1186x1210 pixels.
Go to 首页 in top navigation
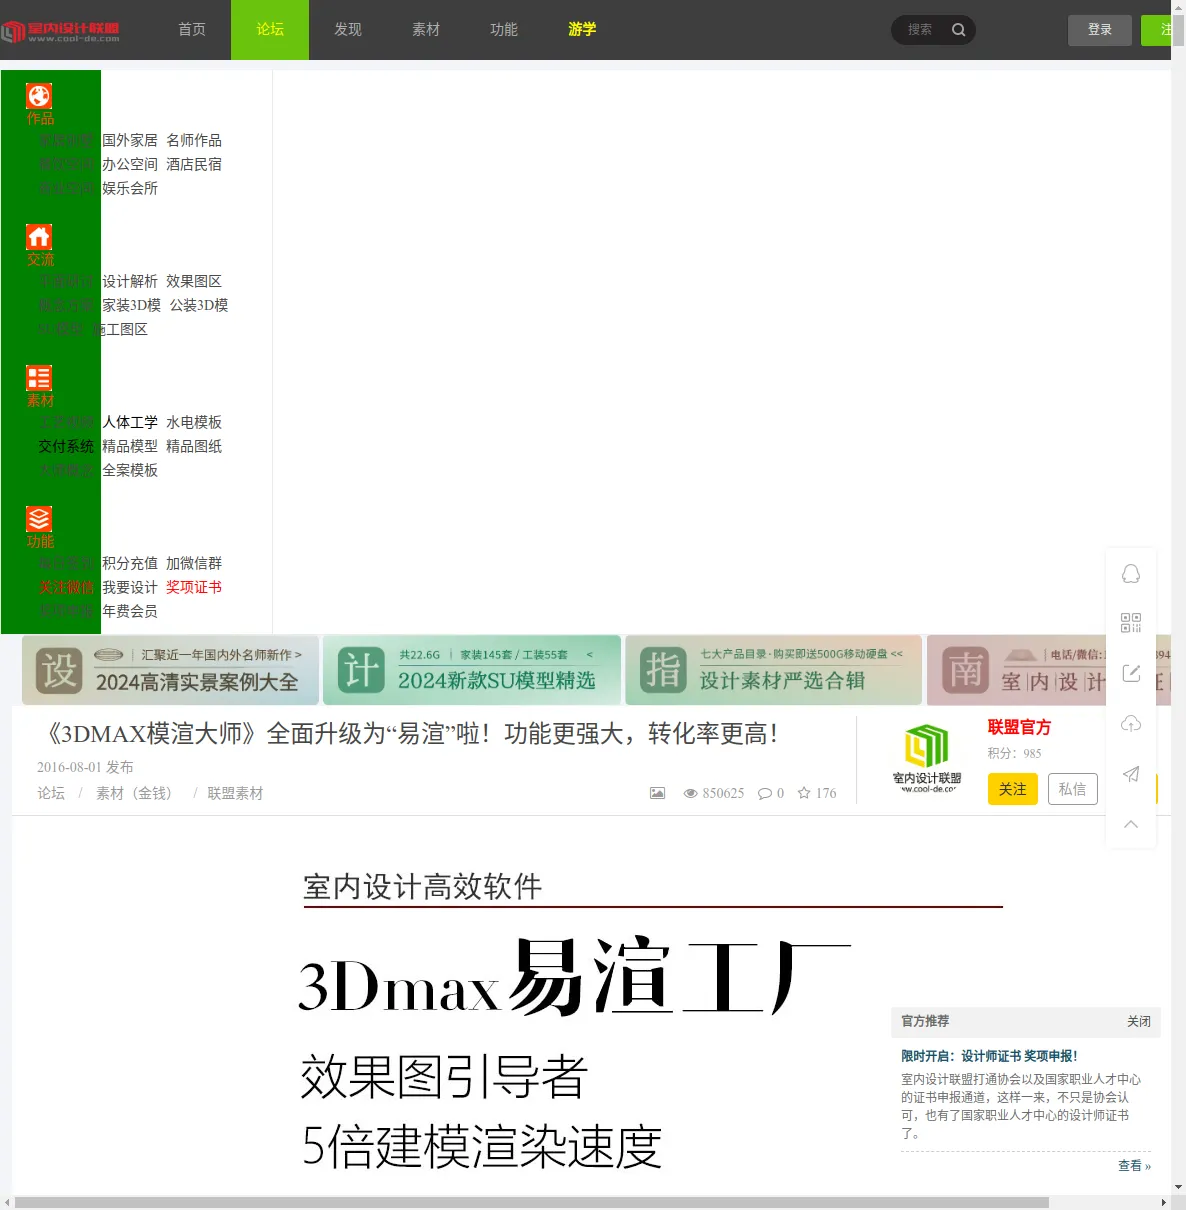click(192, 30)
